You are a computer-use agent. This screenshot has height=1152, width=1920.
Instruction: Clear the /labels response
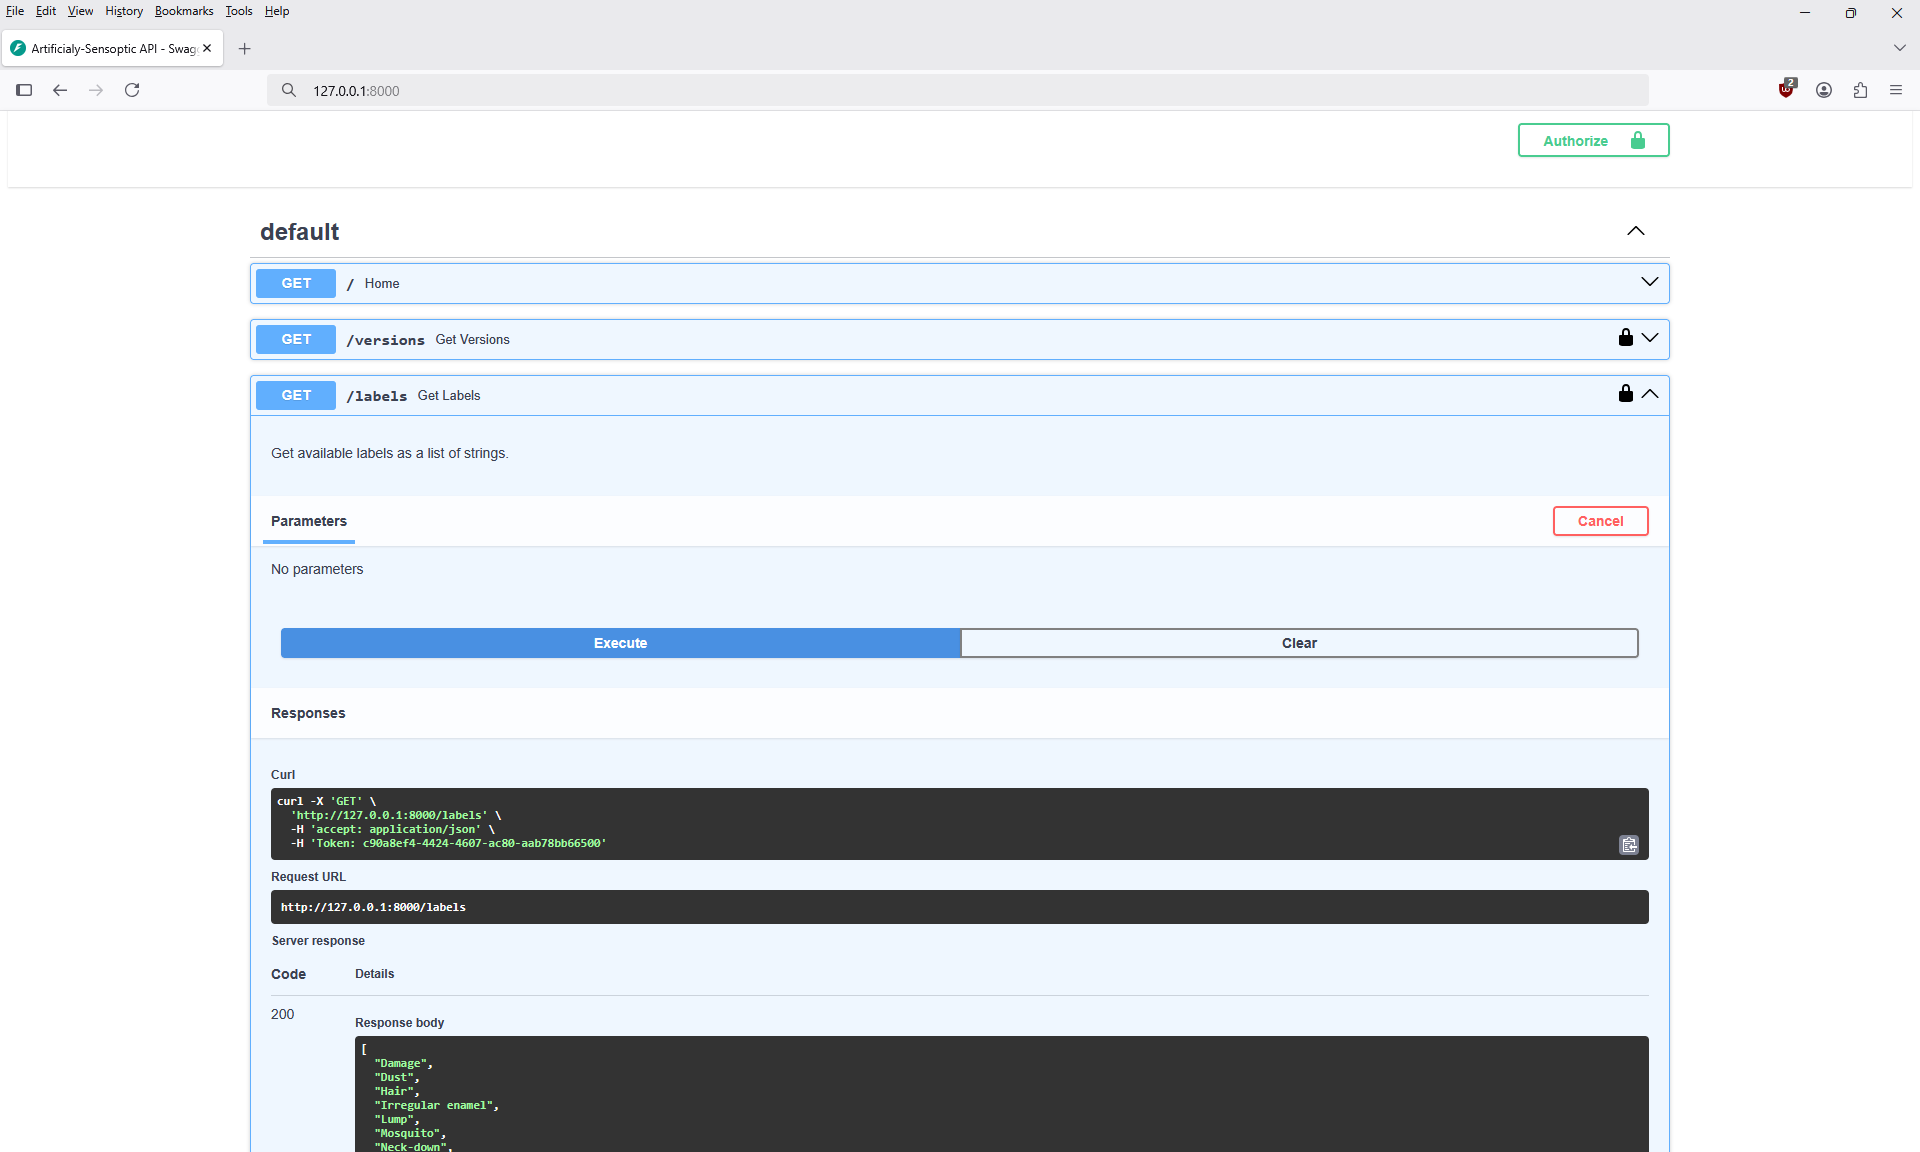click(x=1299, y=643)
